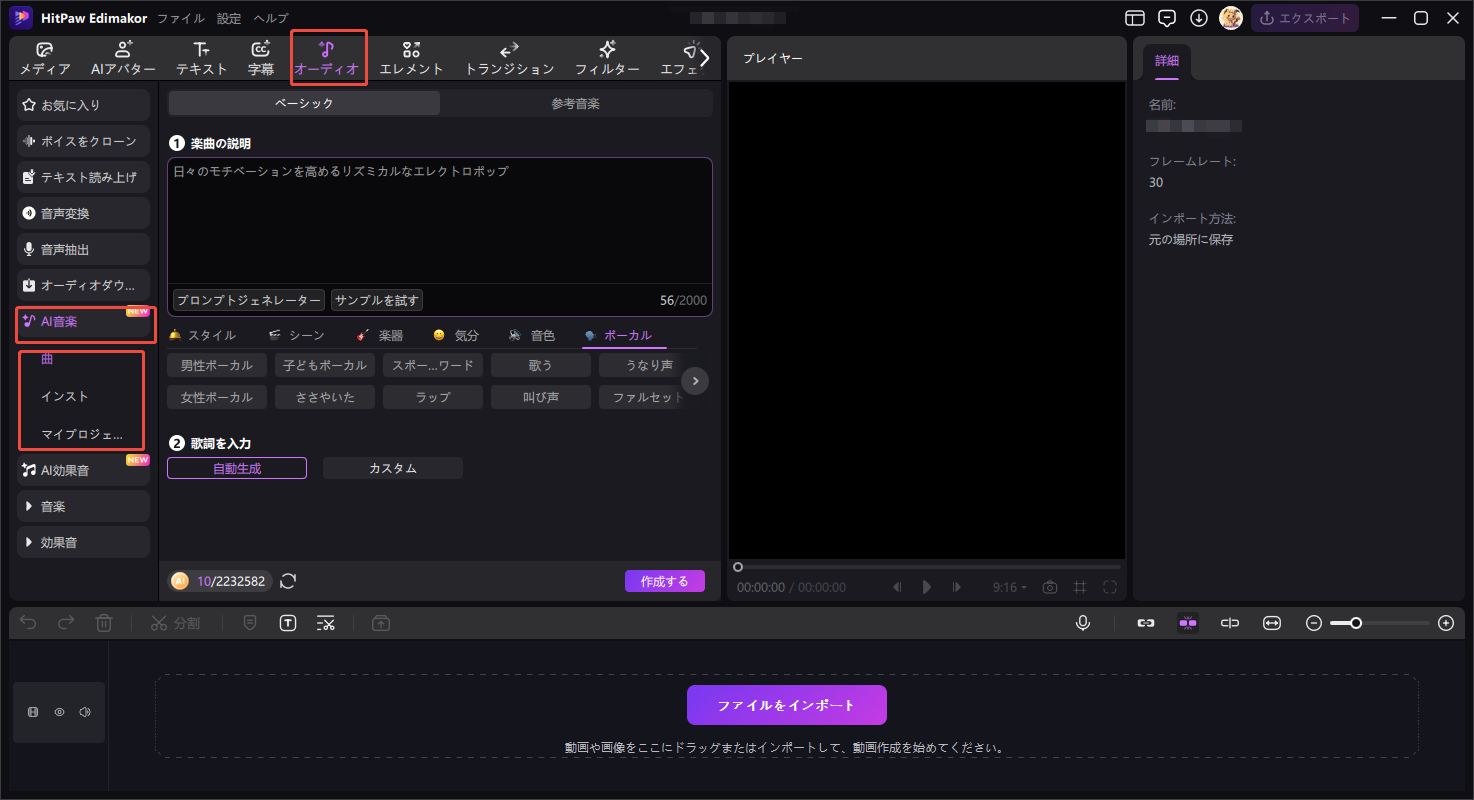
Task: Select the 気分 mood category tab
Action: pos(456,335)
